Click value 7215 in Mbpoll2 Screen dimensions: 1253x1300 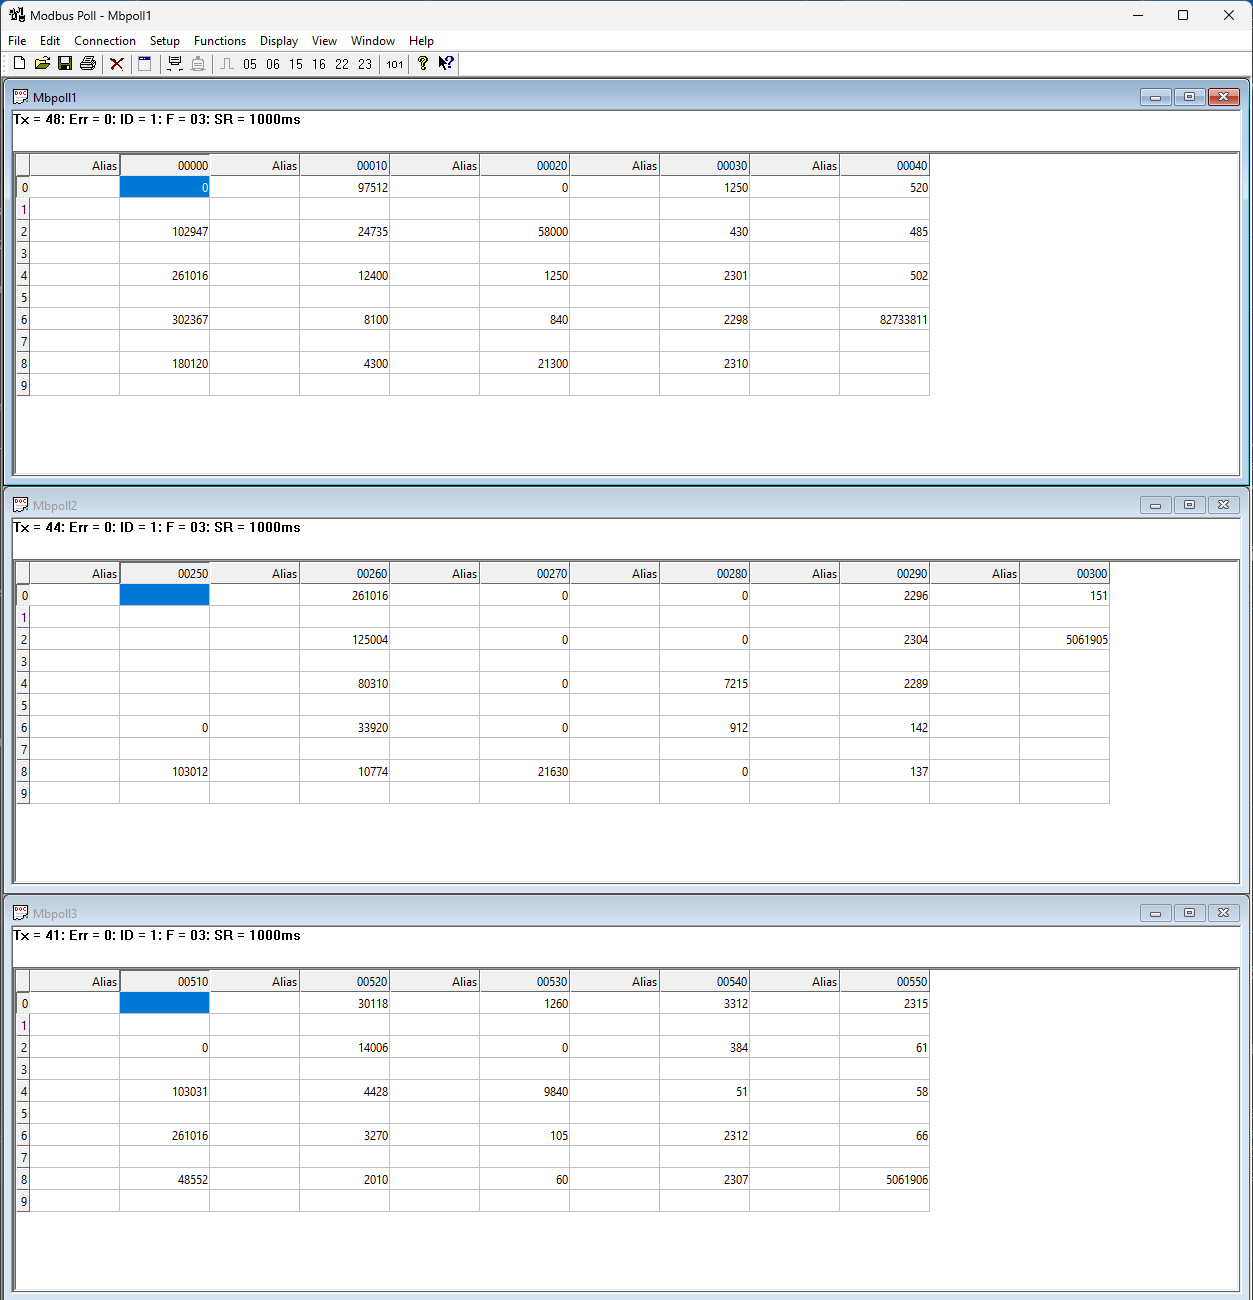[x=736, y=684]
